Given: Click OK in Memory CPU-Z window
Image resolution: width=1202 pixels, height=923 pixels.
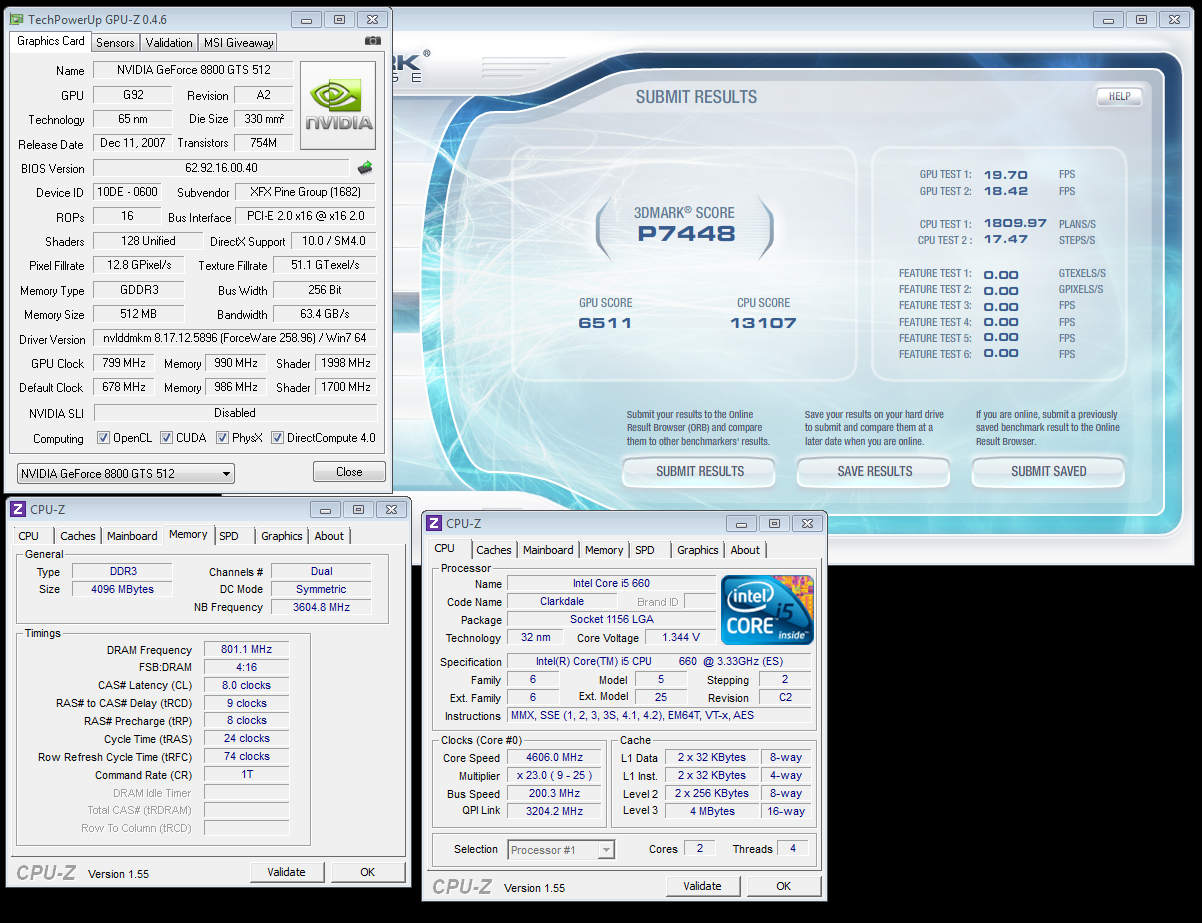Looking at the screenshot, I should (367, 872).
